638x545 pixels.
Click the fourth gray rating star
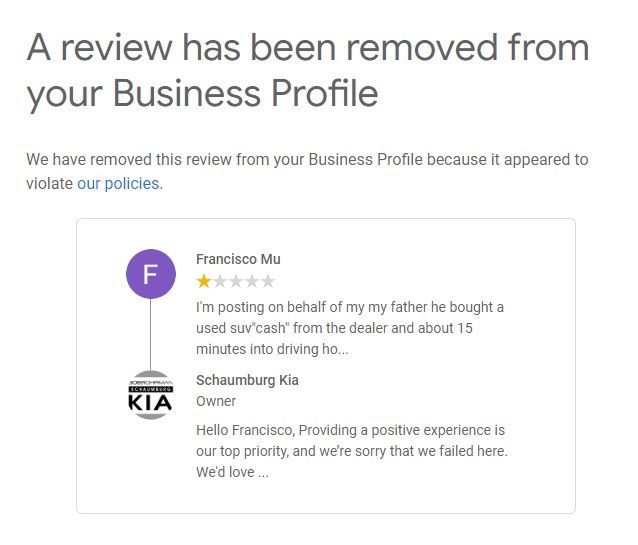pos(252,282)
